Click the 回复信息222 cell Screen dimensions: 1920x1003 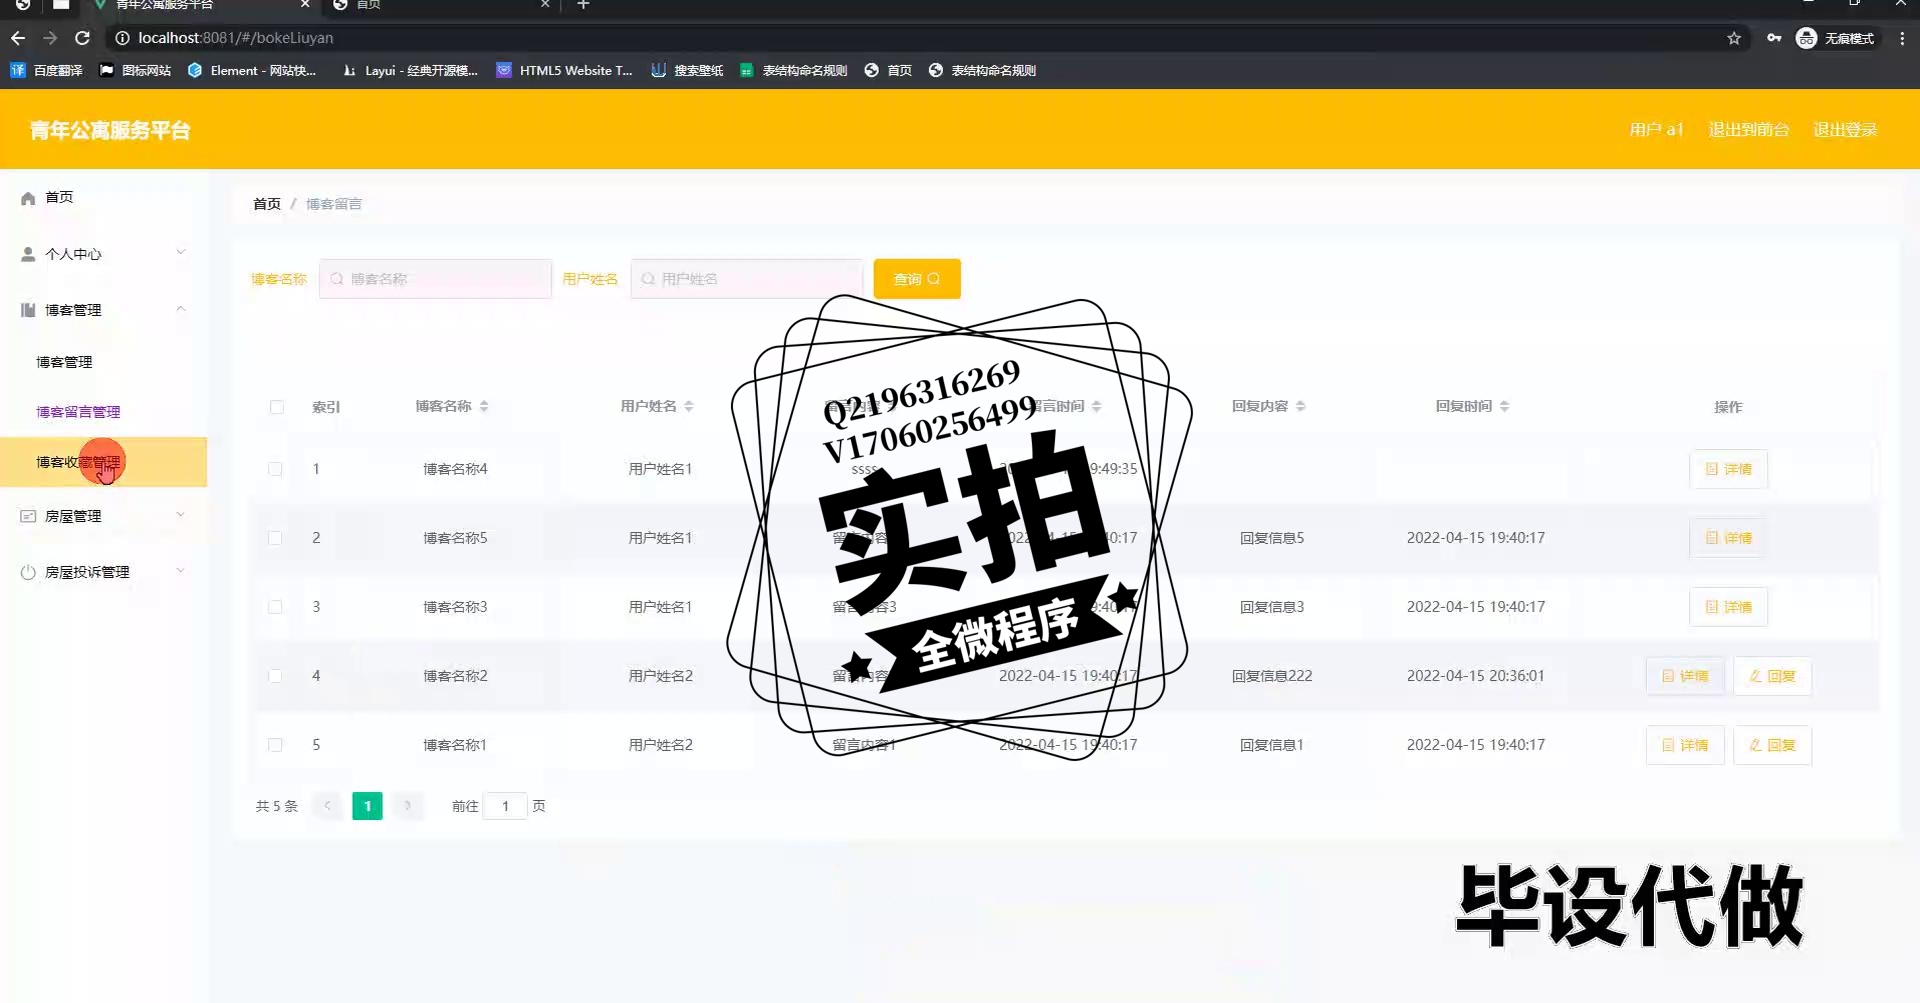pyautogui.click(x=1272, y=676)
